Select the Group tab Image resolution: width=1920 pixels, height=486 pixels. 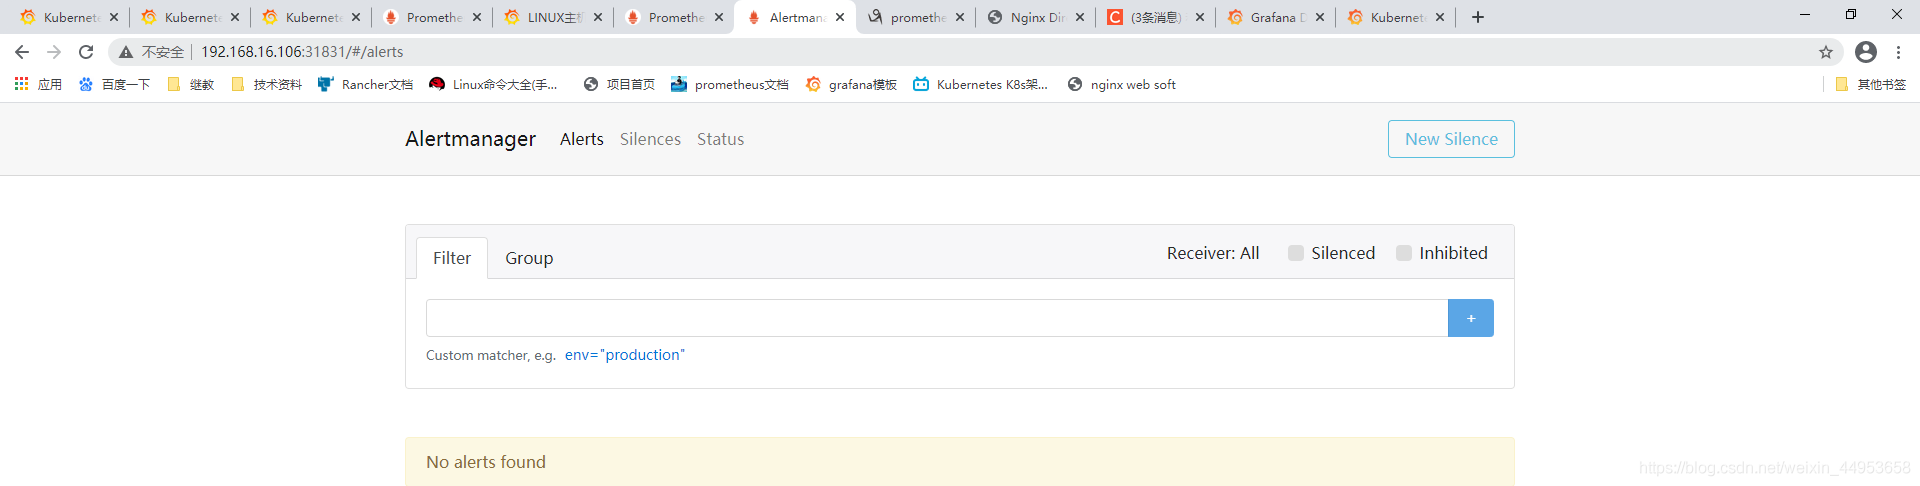click(x=529, y=258)
